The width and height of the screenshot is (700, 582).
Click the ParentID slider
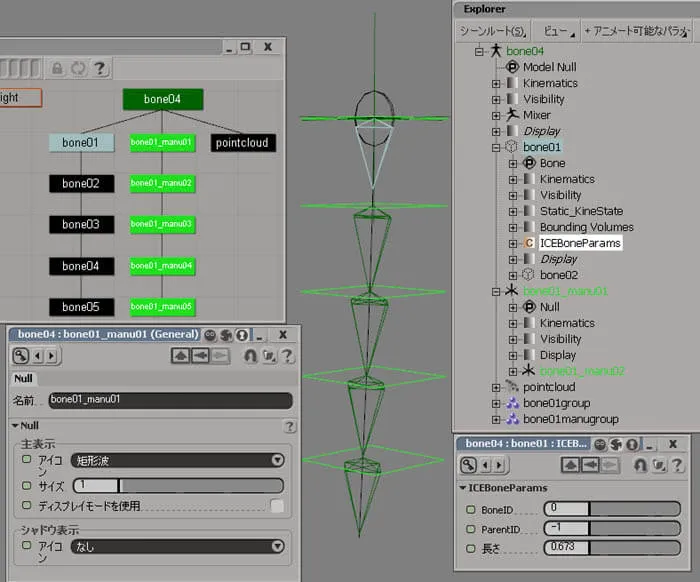pos(612,528)
